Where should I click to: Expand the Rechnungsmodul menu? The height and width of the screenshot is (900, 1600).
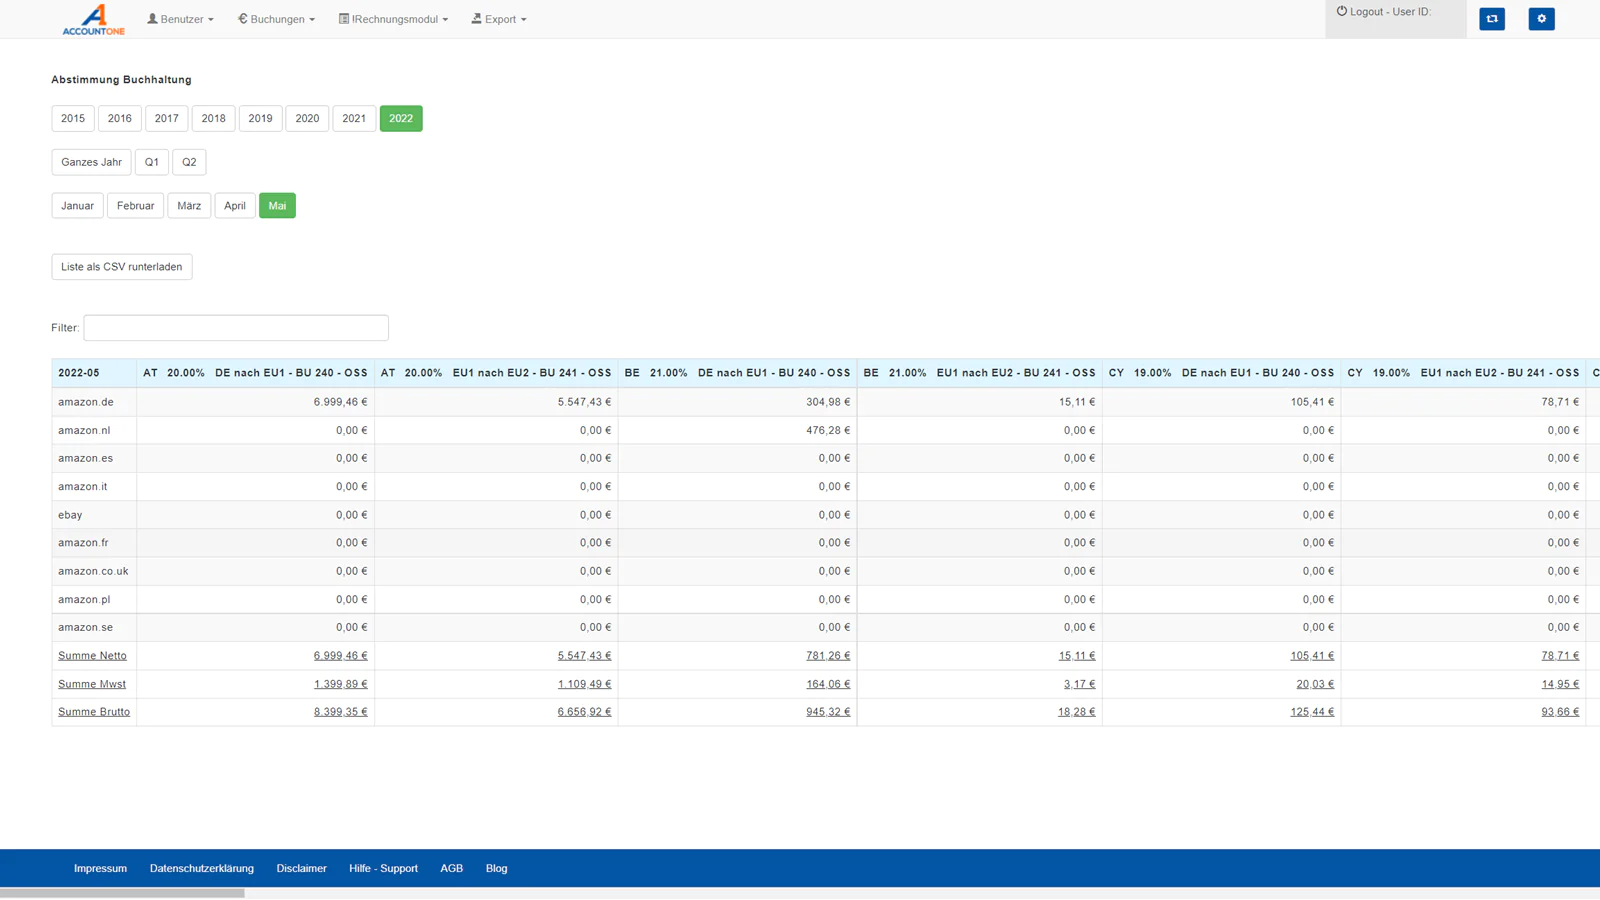[393, 19]
